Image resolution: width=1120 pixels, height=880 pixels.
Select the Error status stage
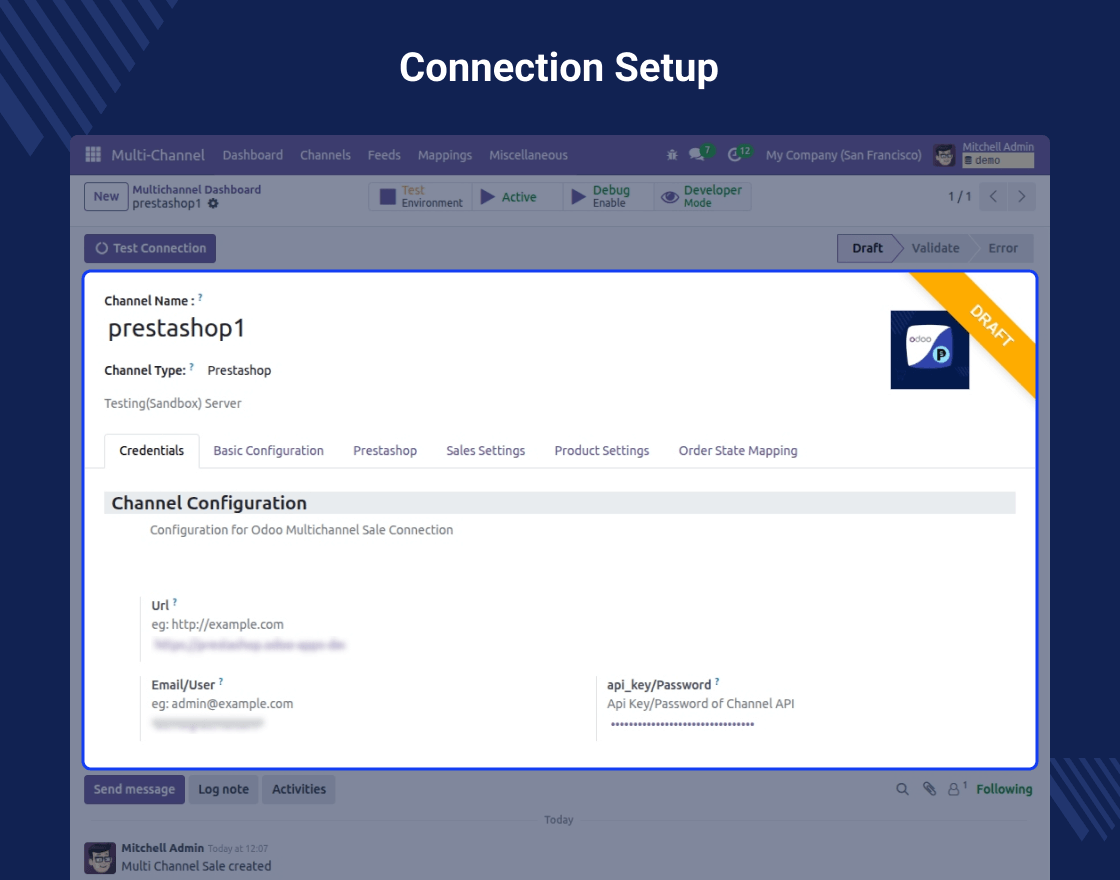(1003, 248)
